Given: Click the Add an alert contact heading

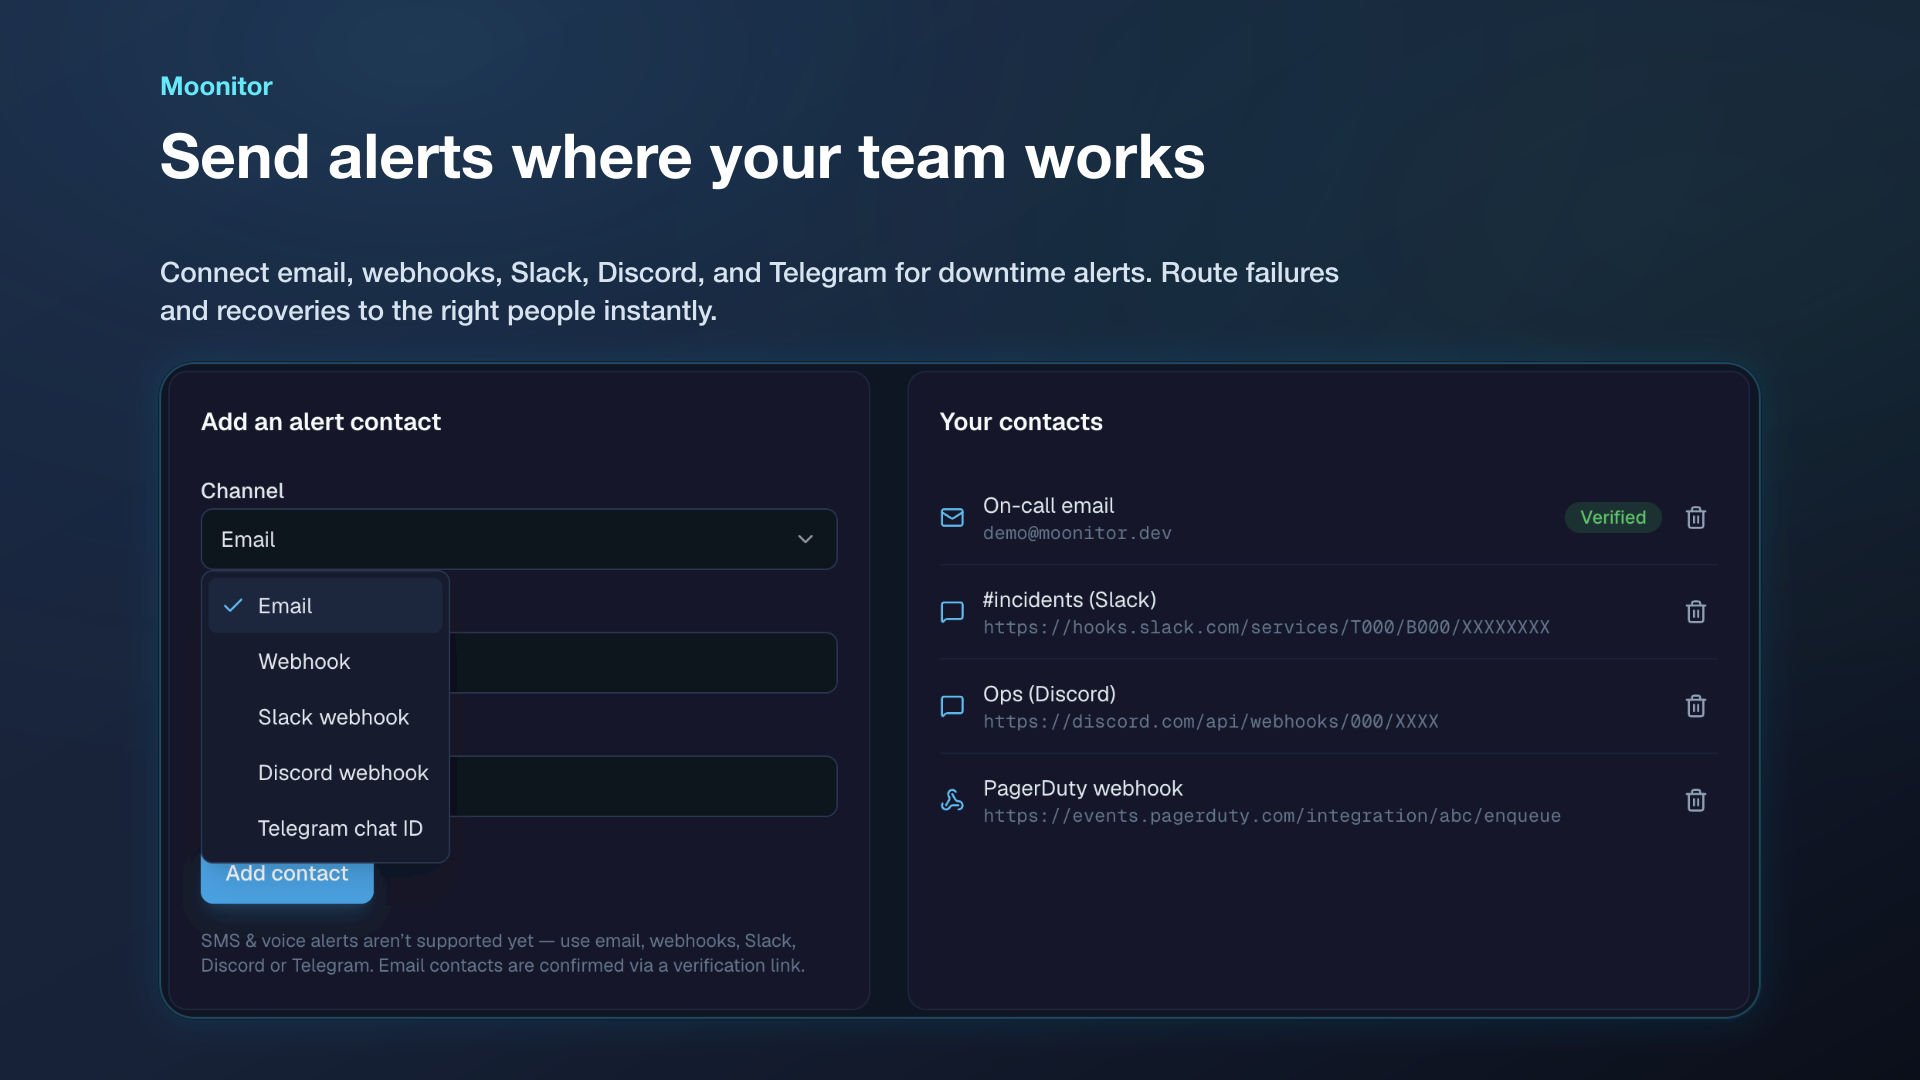Looking at the screenshot, I should click(x=321, y=422).
